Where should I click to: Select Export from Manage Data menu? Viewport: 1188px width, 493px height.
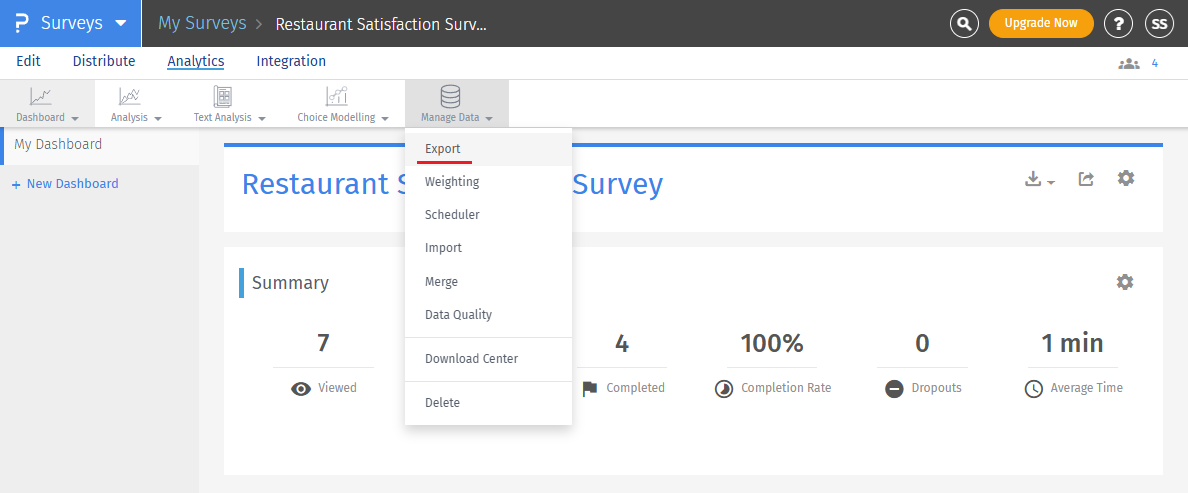(442, 149)
